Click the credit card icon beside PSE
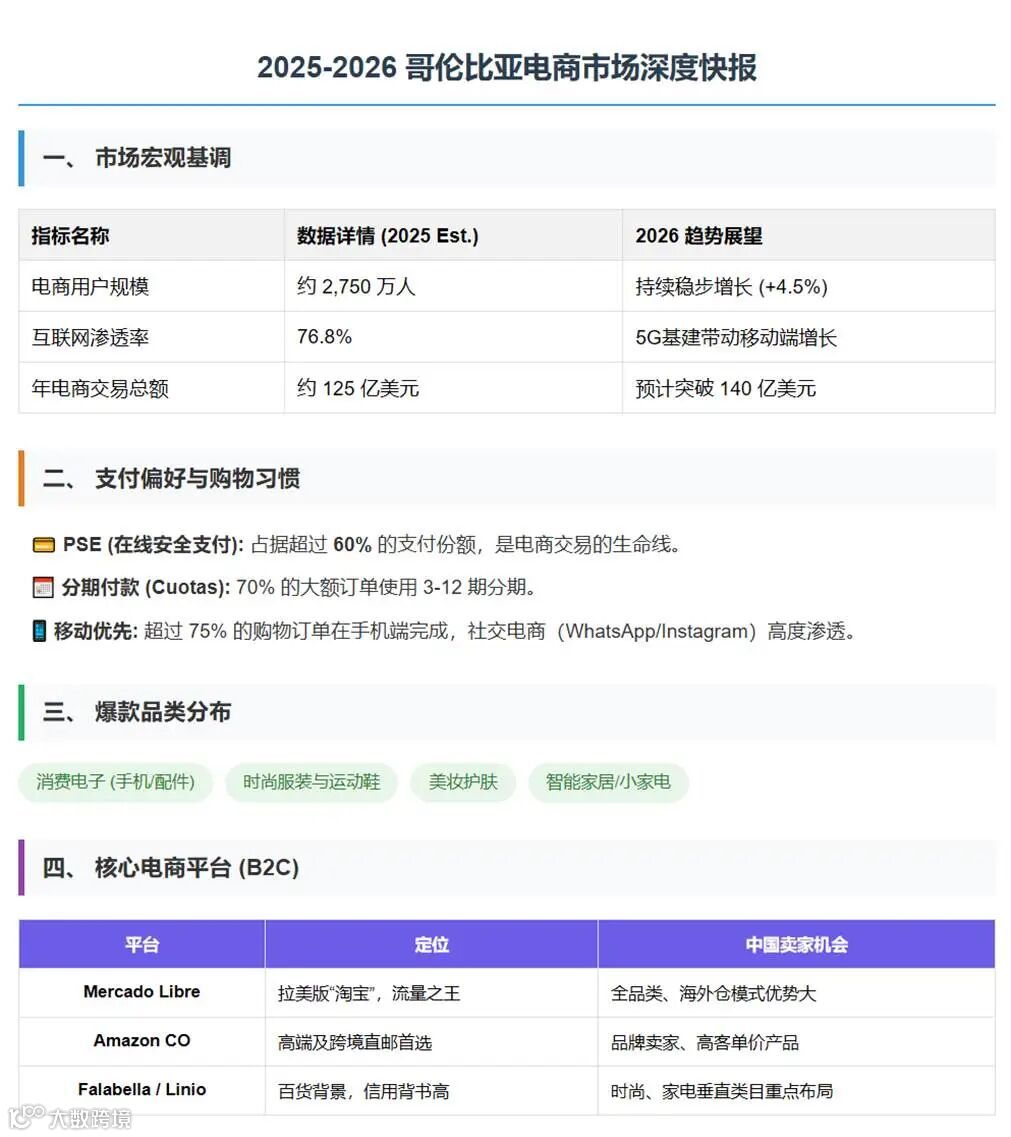1011x1137 pixels. tap(44, 545)
